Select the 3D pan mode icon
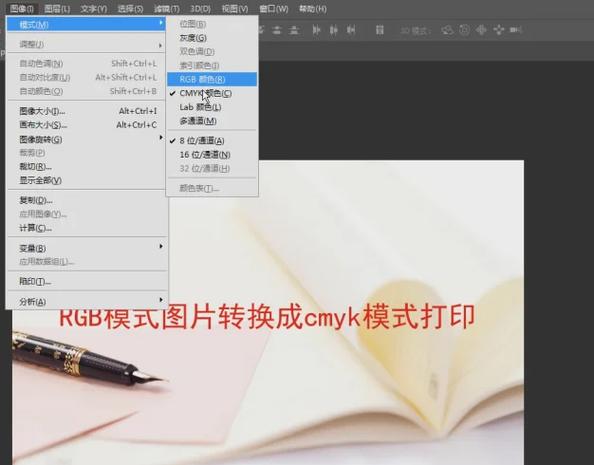 click(481, 30)
